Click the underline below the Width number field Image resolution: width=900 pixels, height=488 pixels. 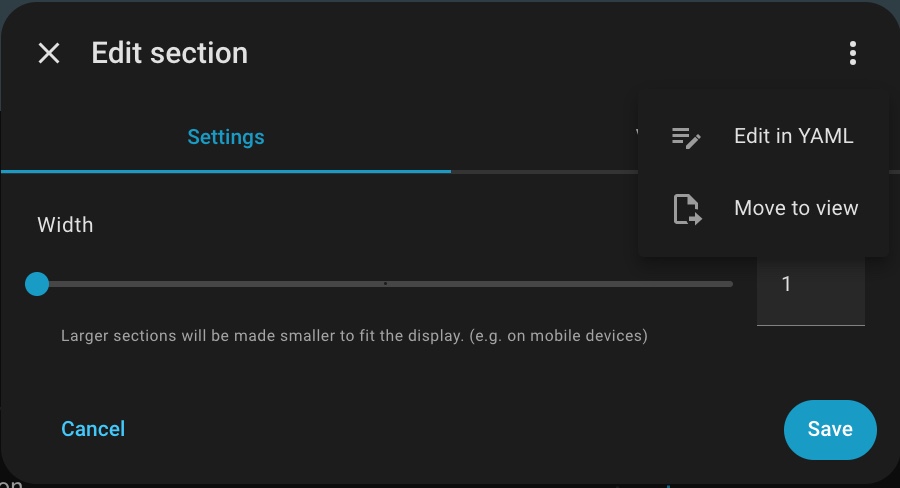810,324
